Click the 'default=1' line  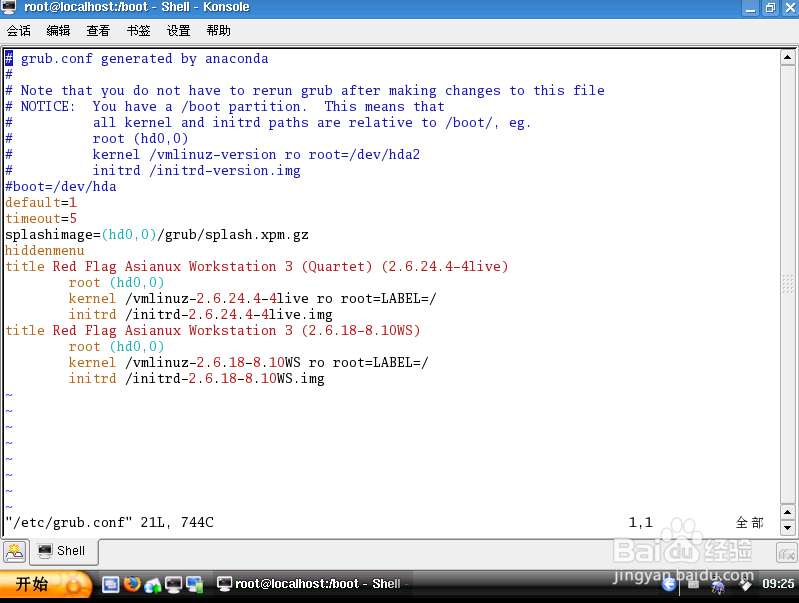point(41,203)
